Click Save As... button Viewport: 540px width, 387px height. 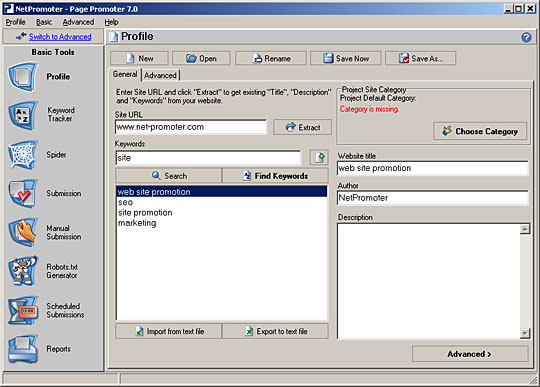[x=420, y=58]
